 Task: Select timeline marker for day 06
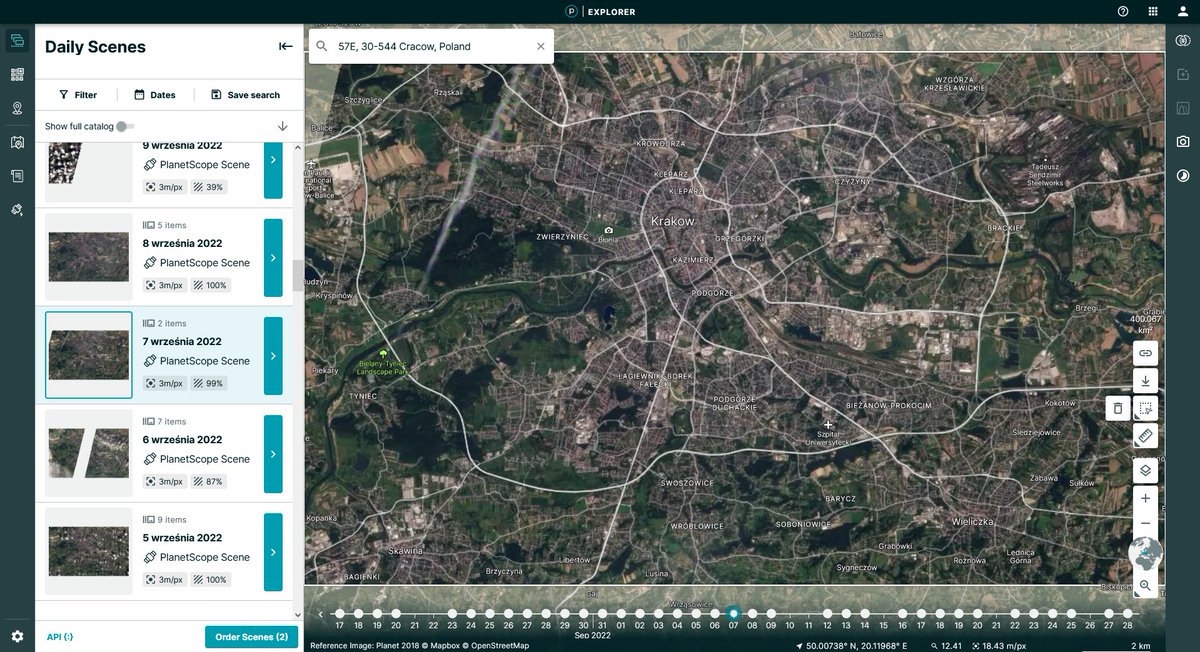coord(714,613)
